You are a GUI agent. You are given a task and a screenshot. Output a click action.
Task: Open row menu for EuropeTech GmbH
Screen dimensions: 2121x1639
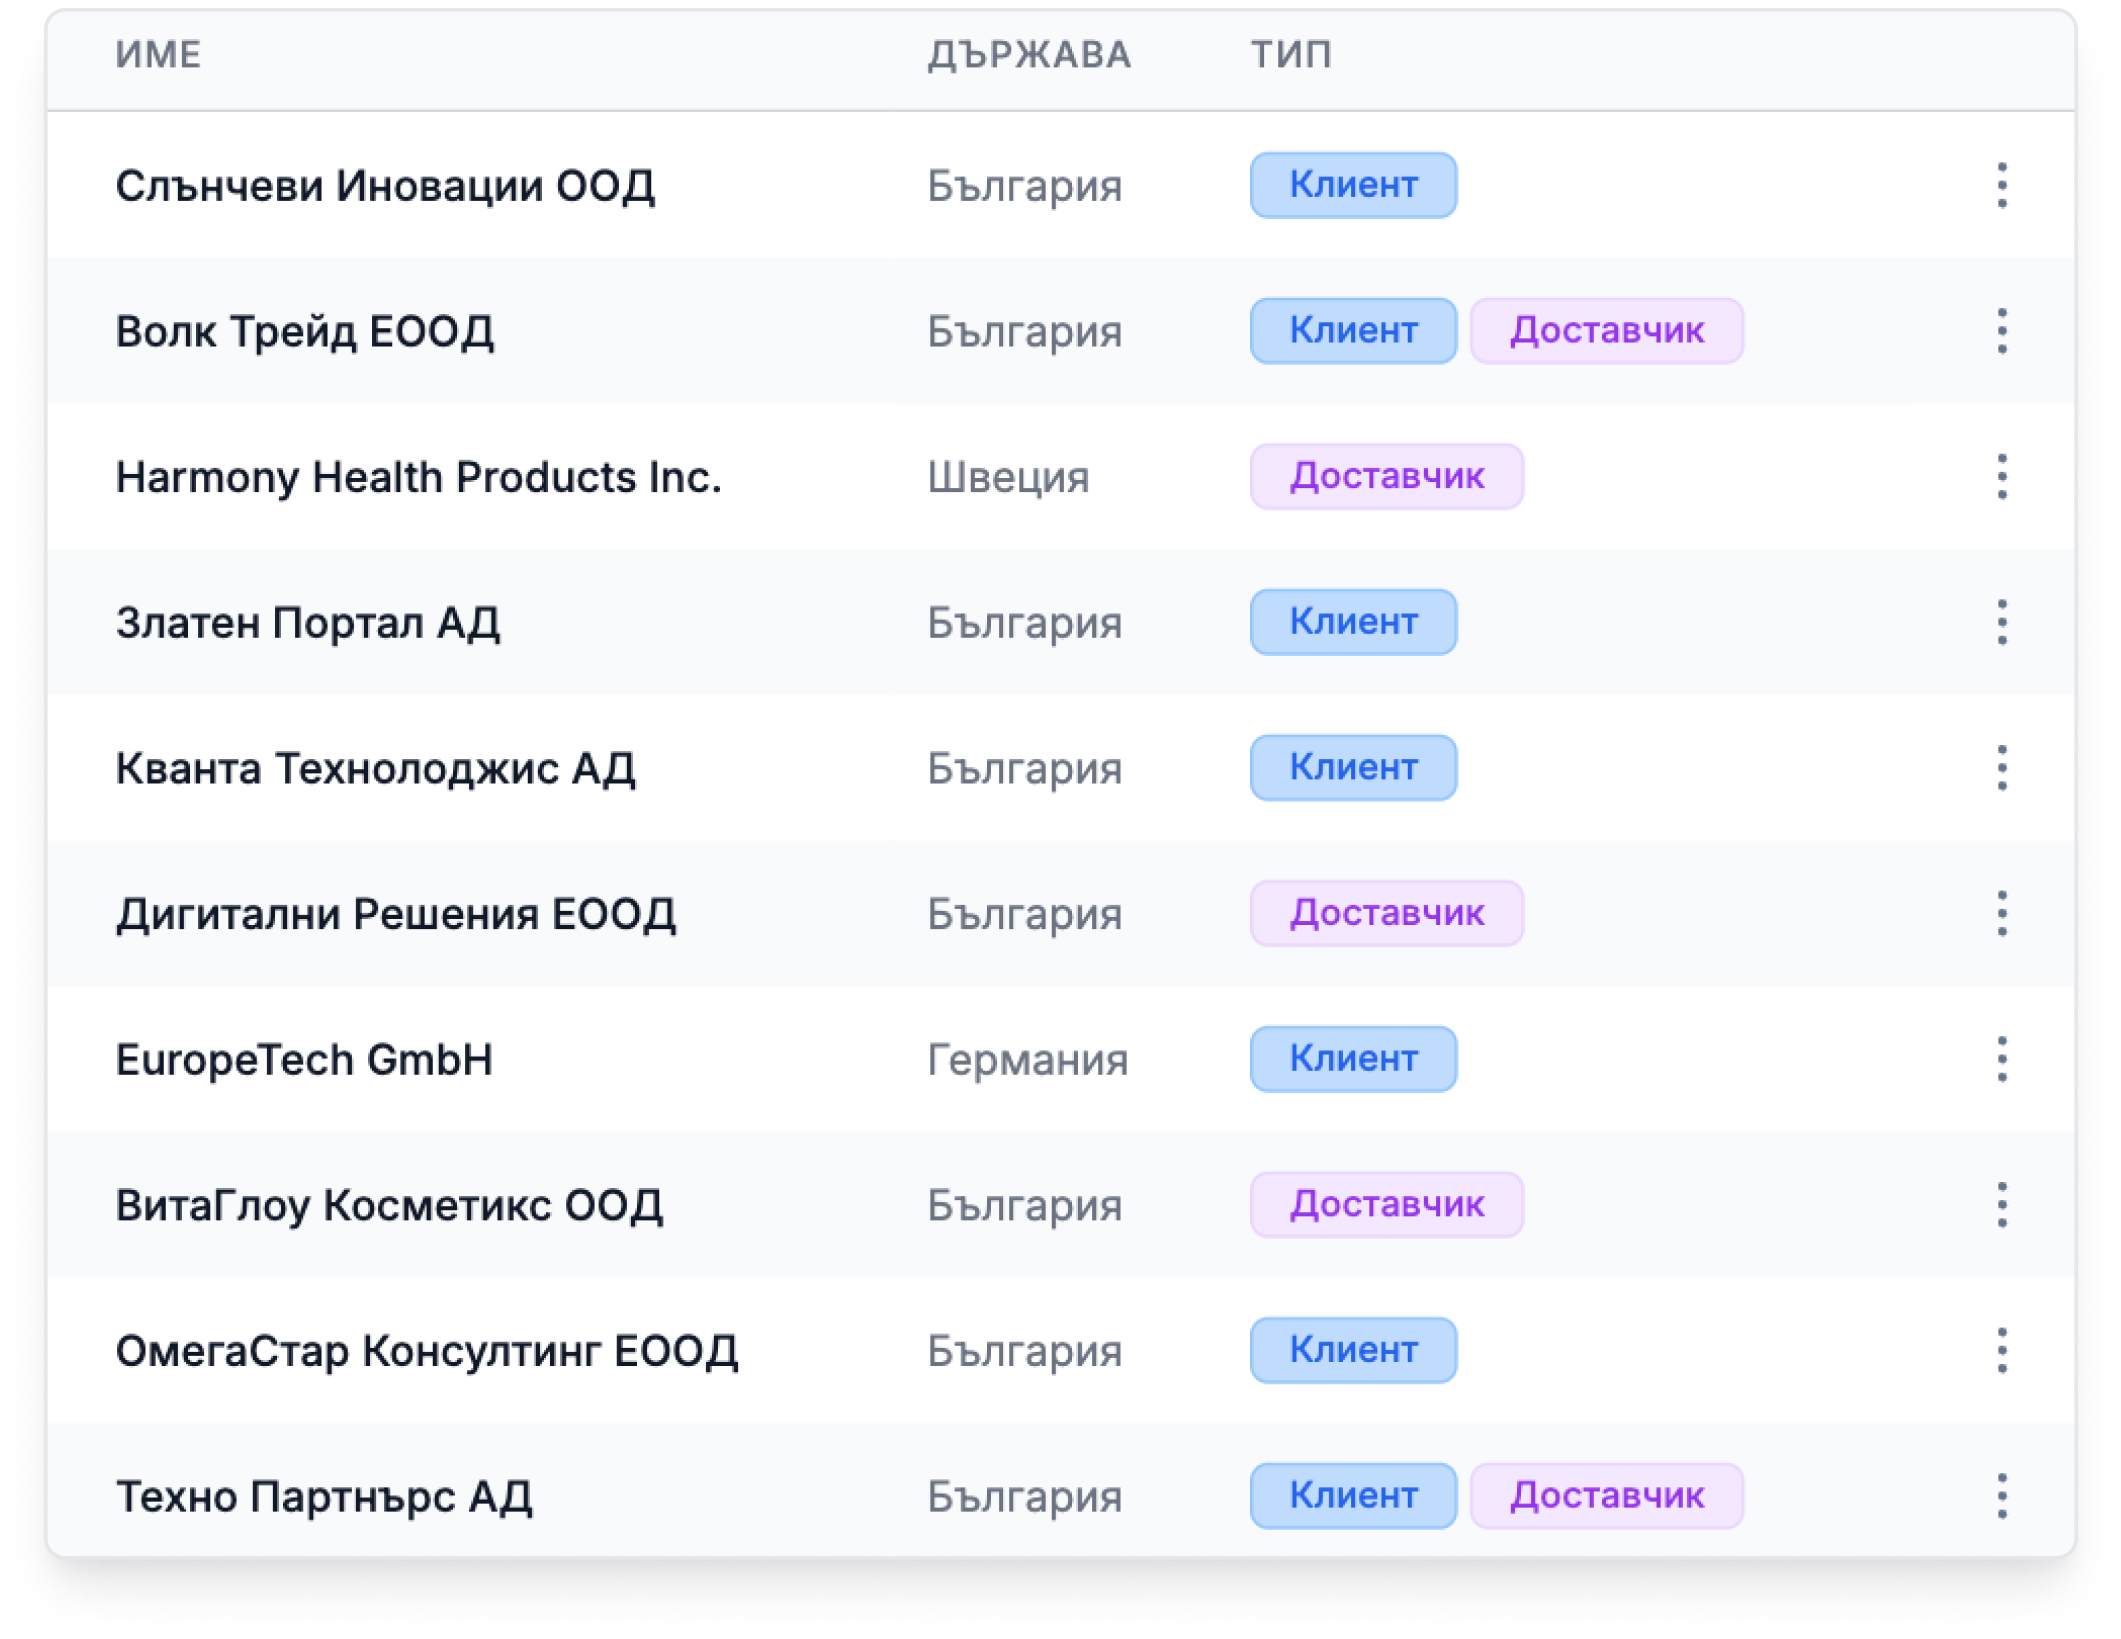(x=2001, y=1059)
